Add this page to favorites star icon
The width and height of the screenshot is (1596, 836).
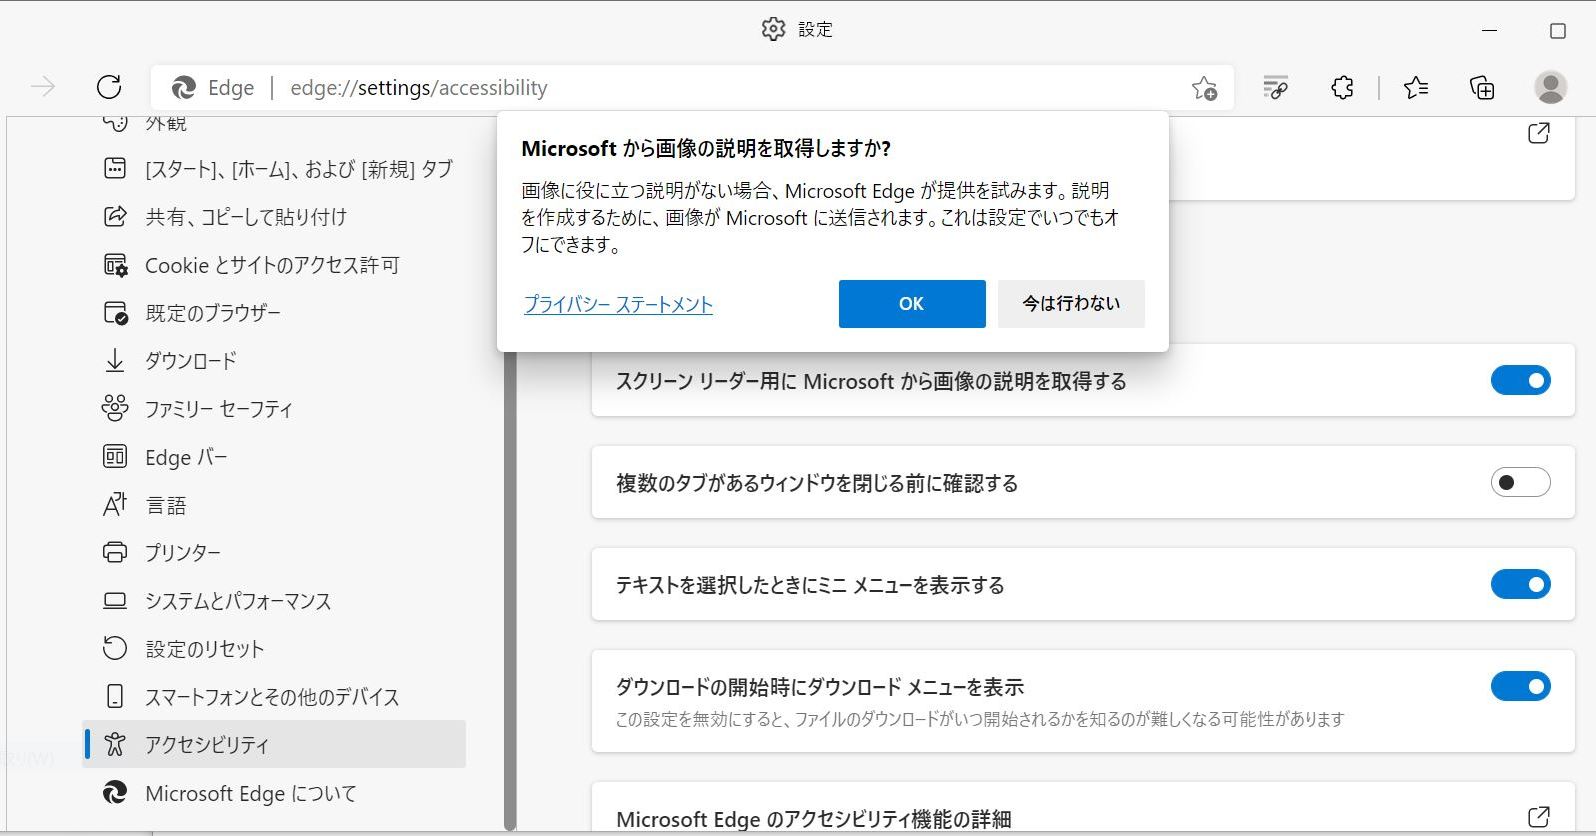1204,88
